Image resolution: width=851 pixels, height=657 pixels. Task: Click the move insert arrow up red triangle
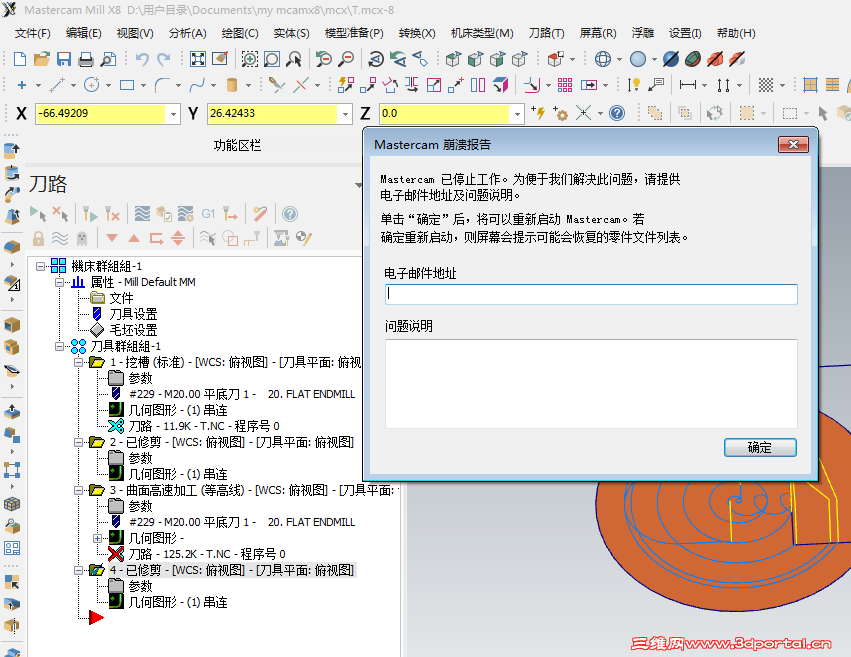pos(134,238)
